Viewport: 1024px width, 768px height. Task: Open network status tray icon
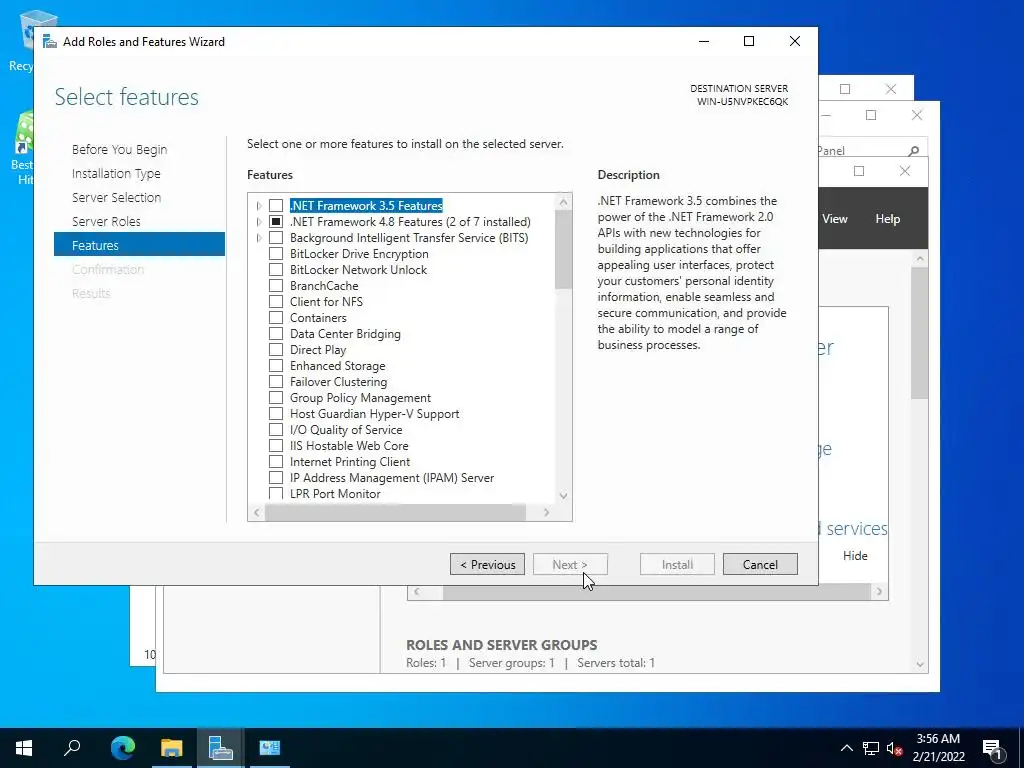(871, 748)
